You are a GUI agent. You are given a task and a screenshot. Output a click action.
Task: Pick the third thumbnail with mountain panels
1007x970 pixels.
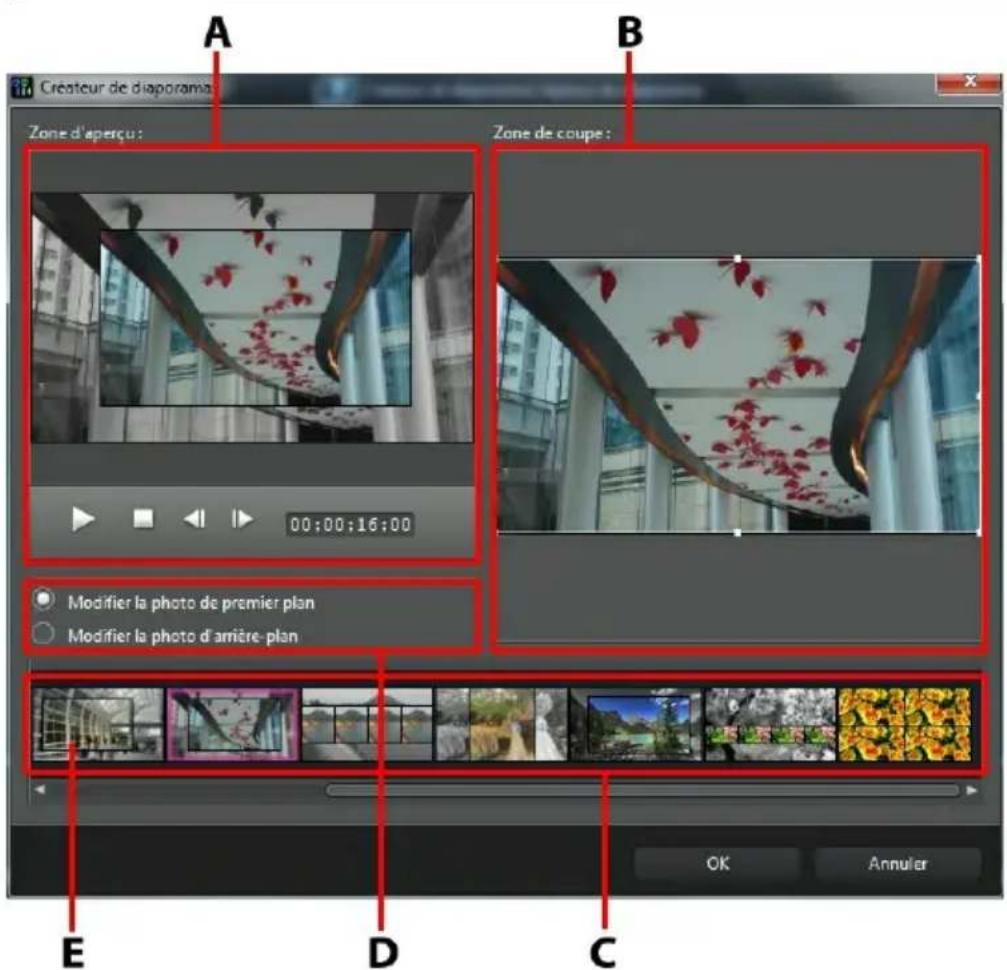367,723
